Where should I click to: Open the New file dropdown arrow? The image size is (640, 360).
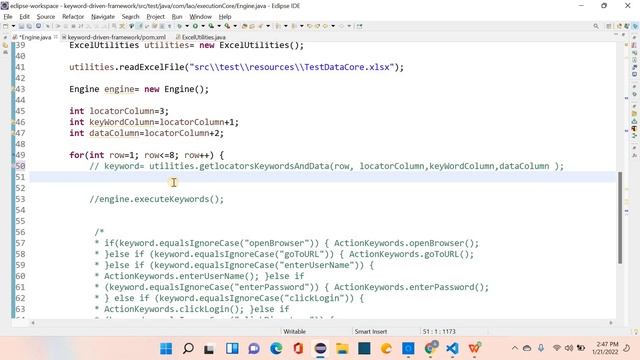coord(13,26)
